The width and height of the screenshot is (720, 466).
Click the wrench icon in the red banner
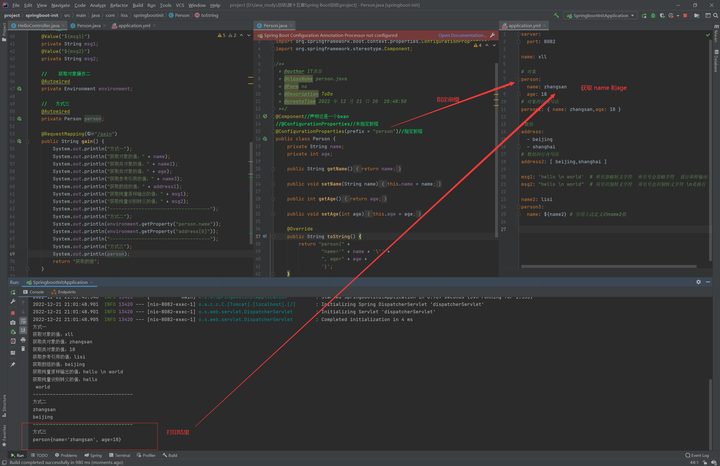click(492, 35)
